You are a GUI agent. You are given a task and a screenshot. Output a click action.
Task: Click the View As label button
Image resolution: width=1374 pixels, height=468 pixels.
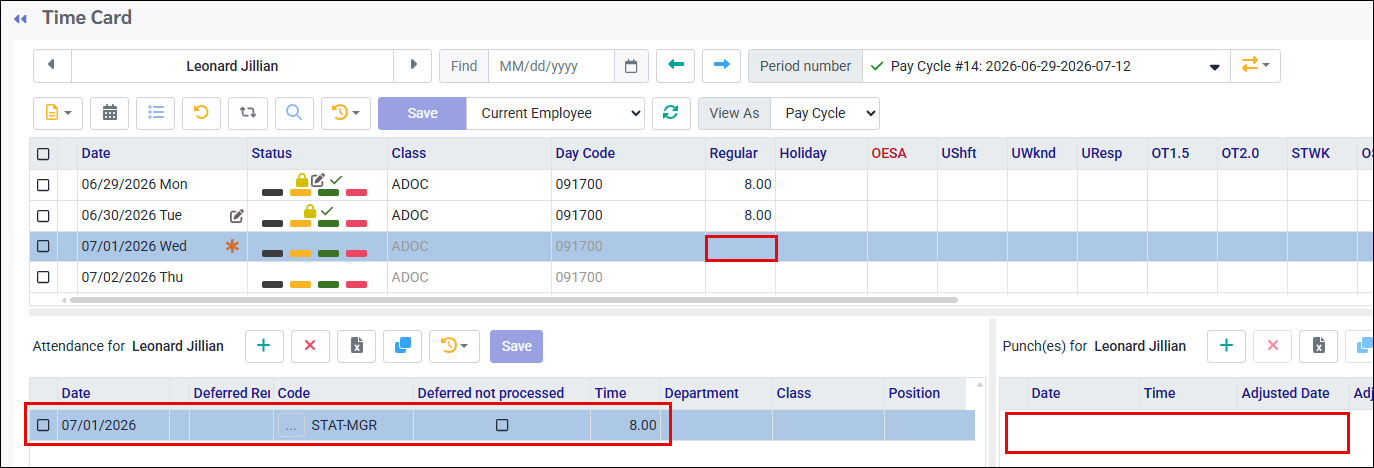(734, 113)
